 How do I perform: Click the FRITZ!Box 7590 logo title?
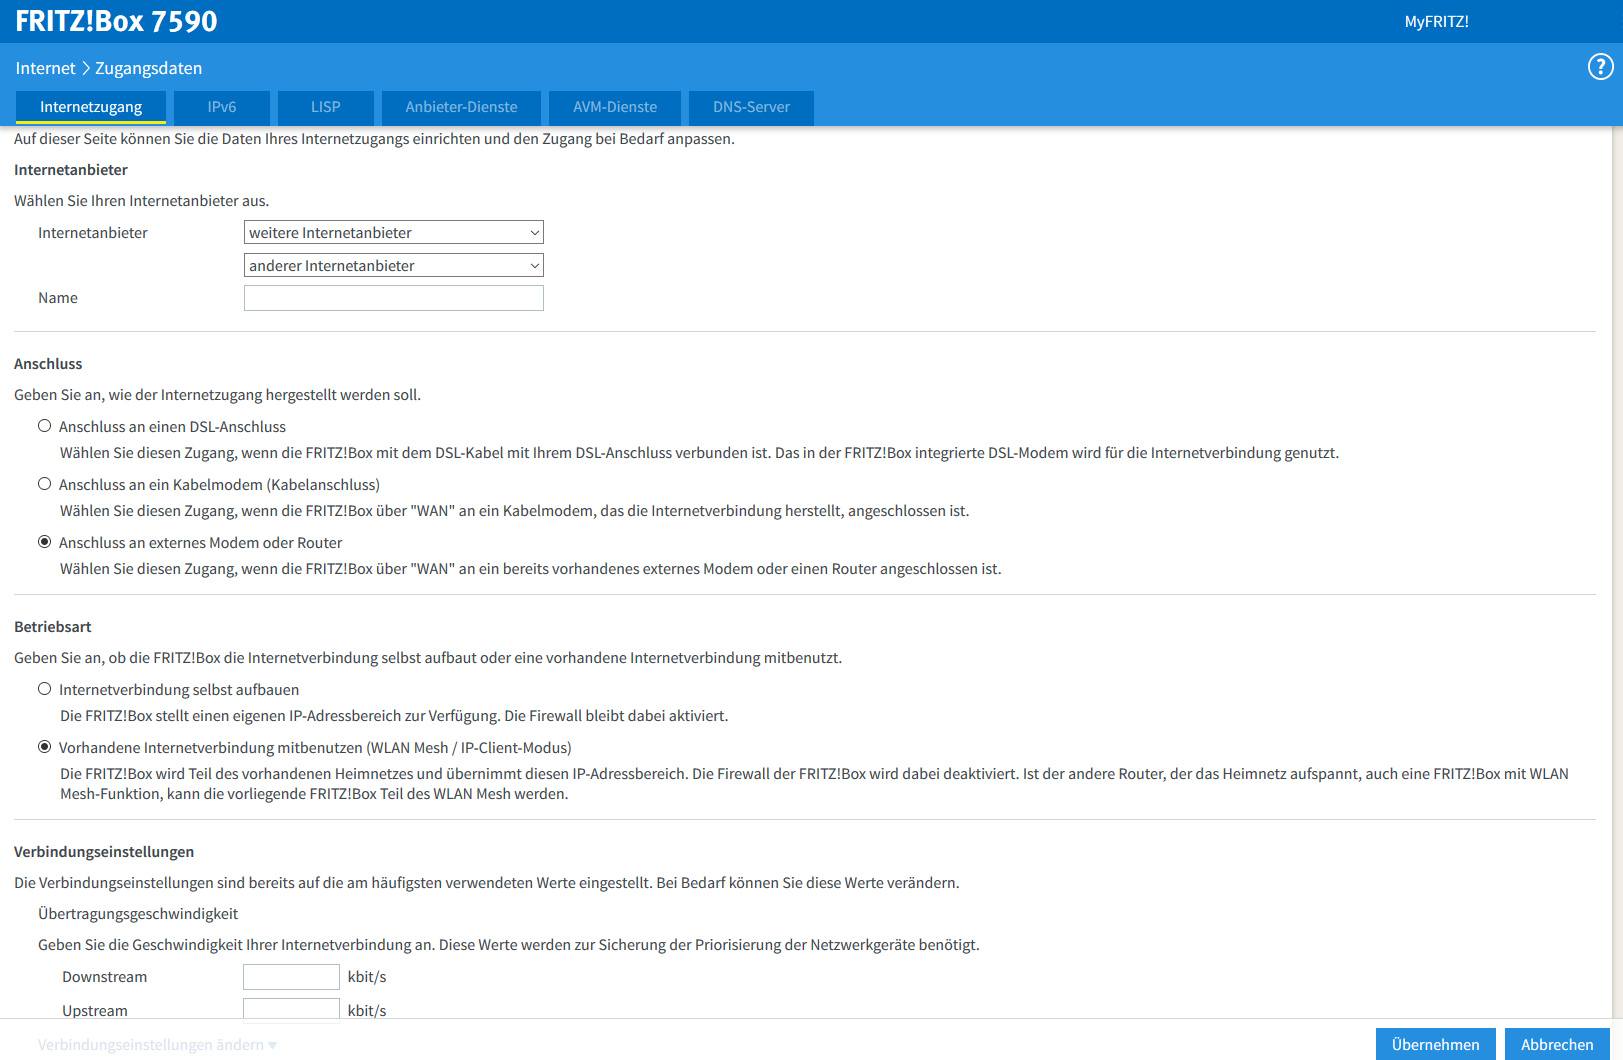point(116,21)
